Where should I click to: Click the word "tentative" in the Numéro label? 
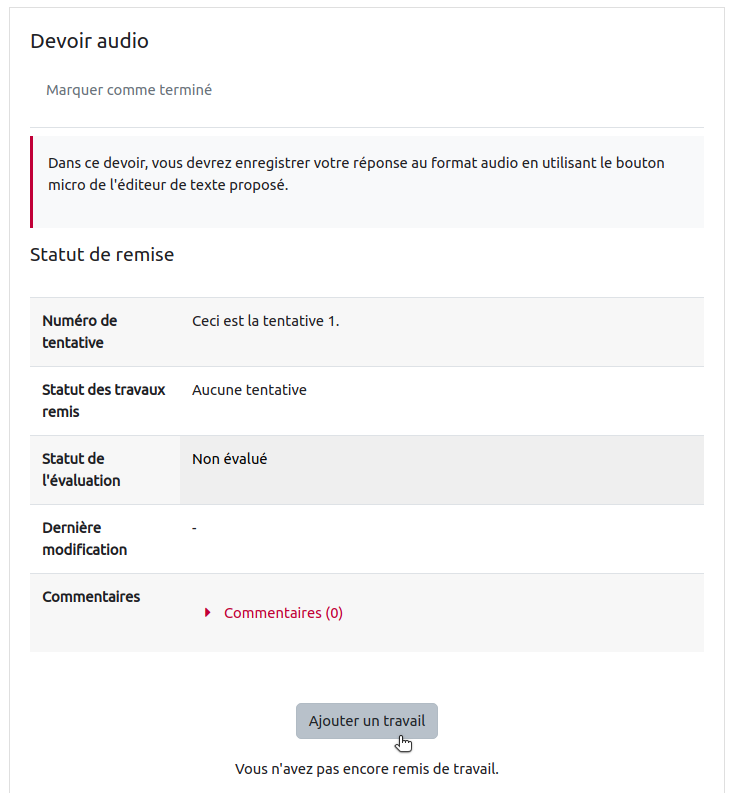(73, 343)
